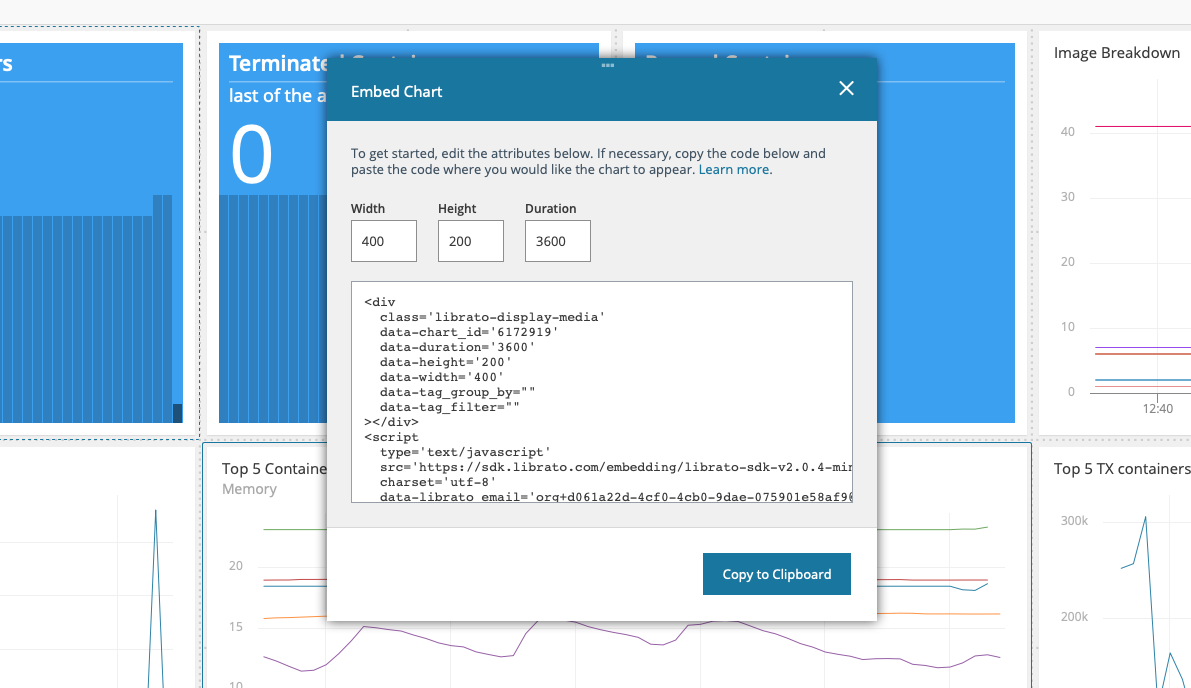
Task: Select the Height input showing 200
Action: point(470,240)
